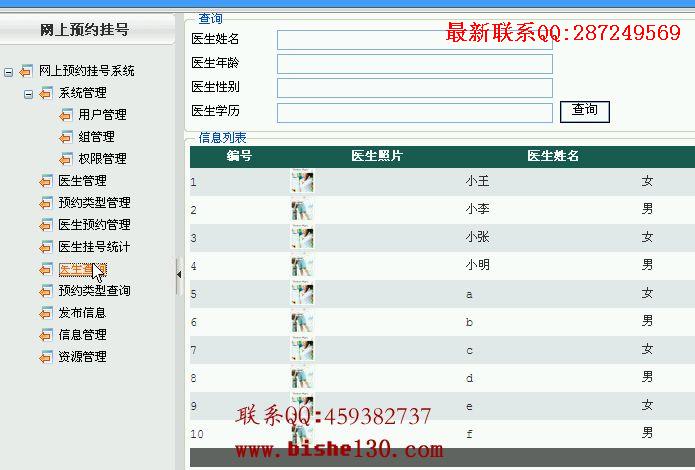
Task: Collapse the 网上预约挂号系统 root node
Action: [x=8, y=72]
